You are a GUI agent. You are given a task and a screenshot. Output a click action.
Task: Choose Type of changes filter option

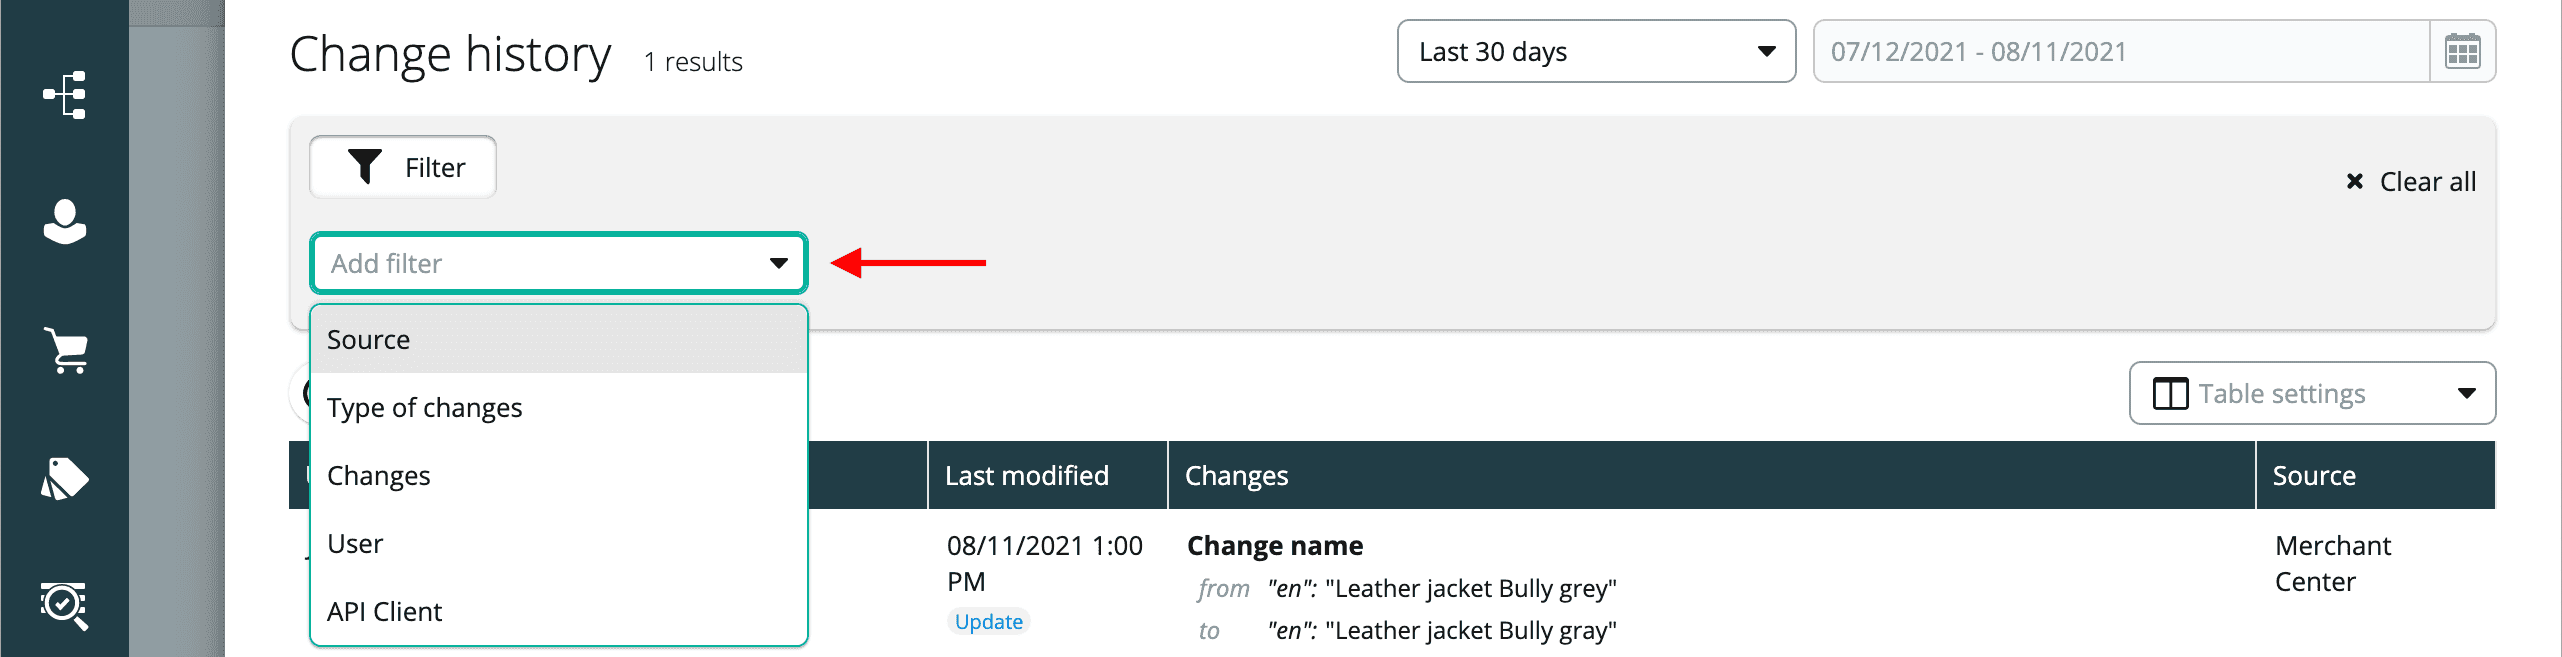tap(559, 408)
